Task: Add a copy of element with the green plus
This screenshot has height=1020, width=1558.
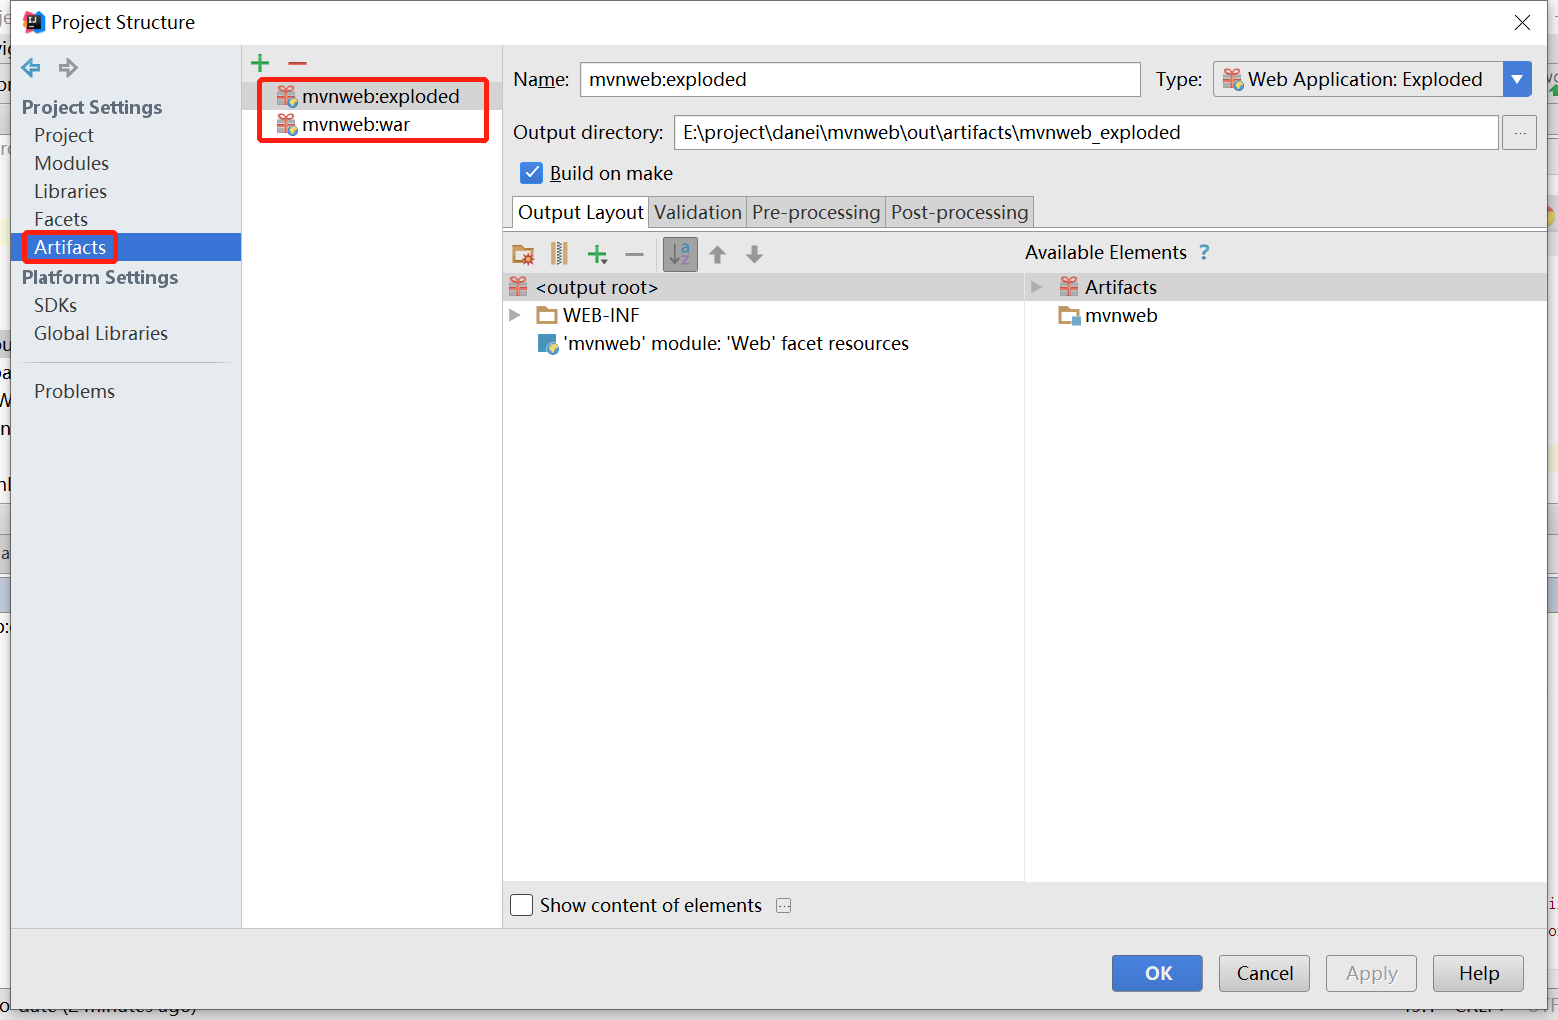Action: 597,254
